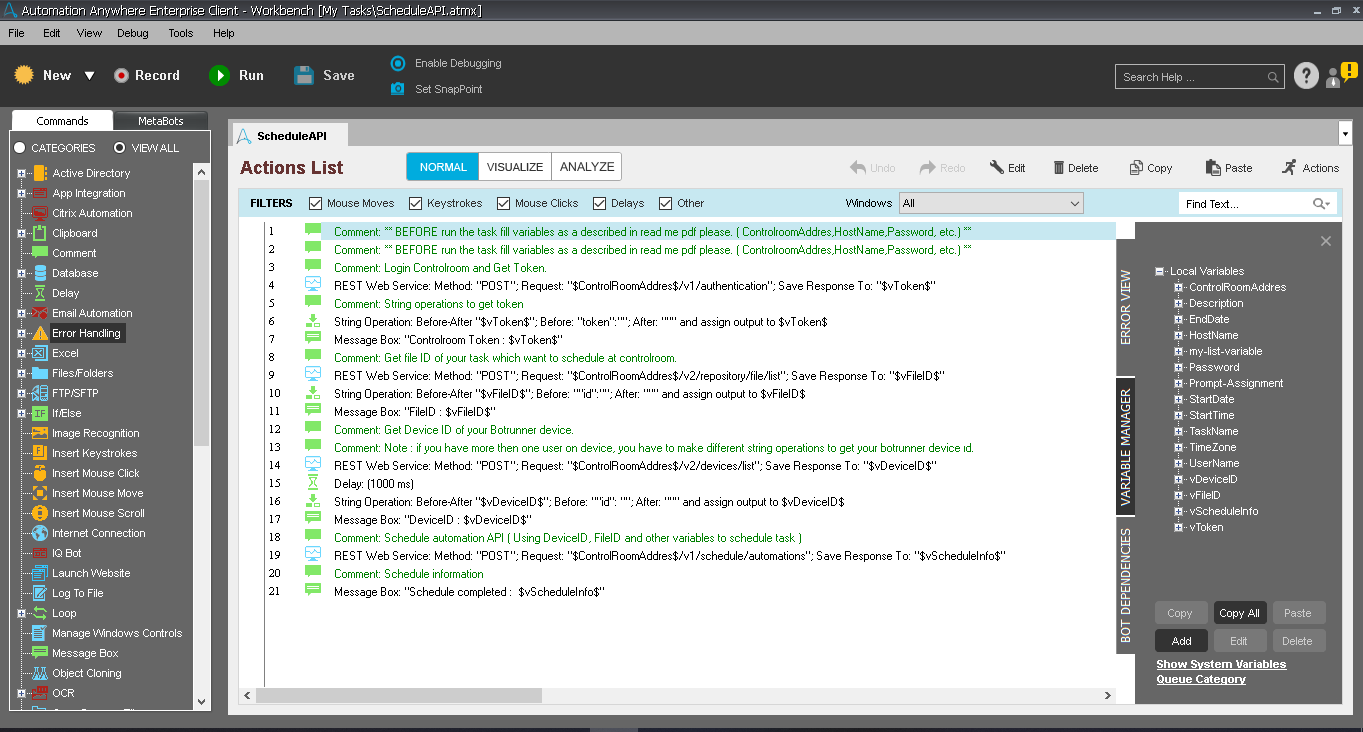Toggle the Delays filter checkbox
The height and width of the screenshot is (732, 1363).
click(600, 203)
